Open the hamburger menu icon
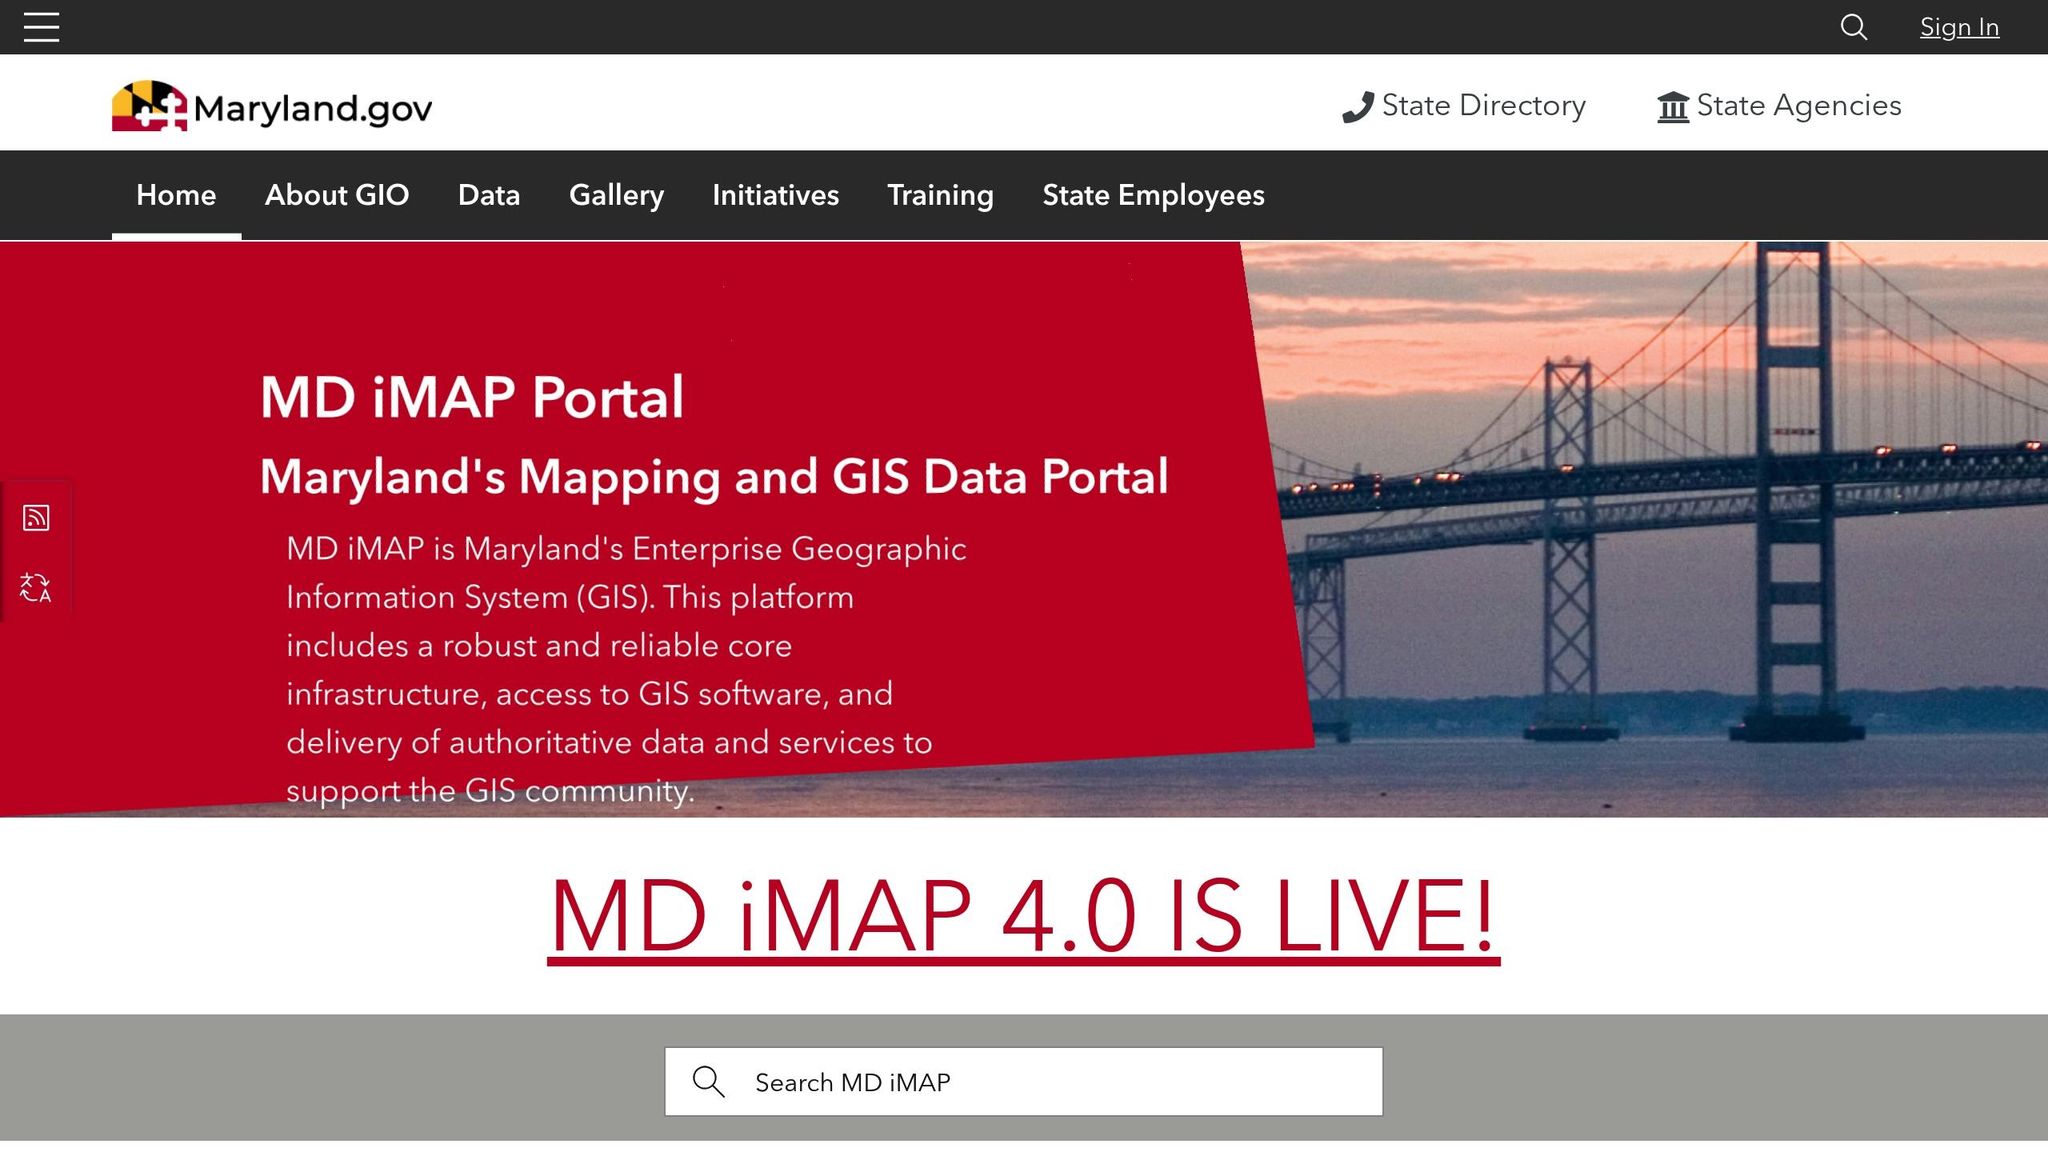2048x1152 pixels. (x=41, y=27)
